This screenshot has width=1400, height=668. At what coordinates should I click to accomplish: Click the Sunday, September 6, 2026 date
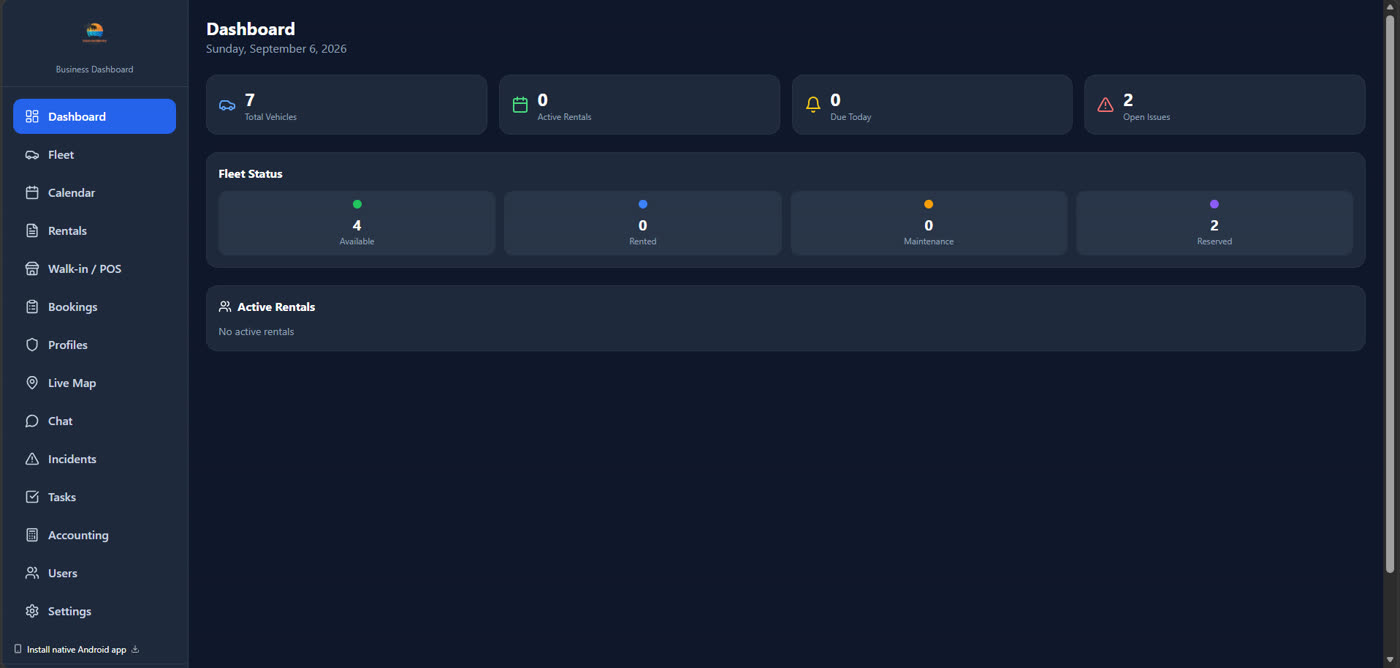277,49
